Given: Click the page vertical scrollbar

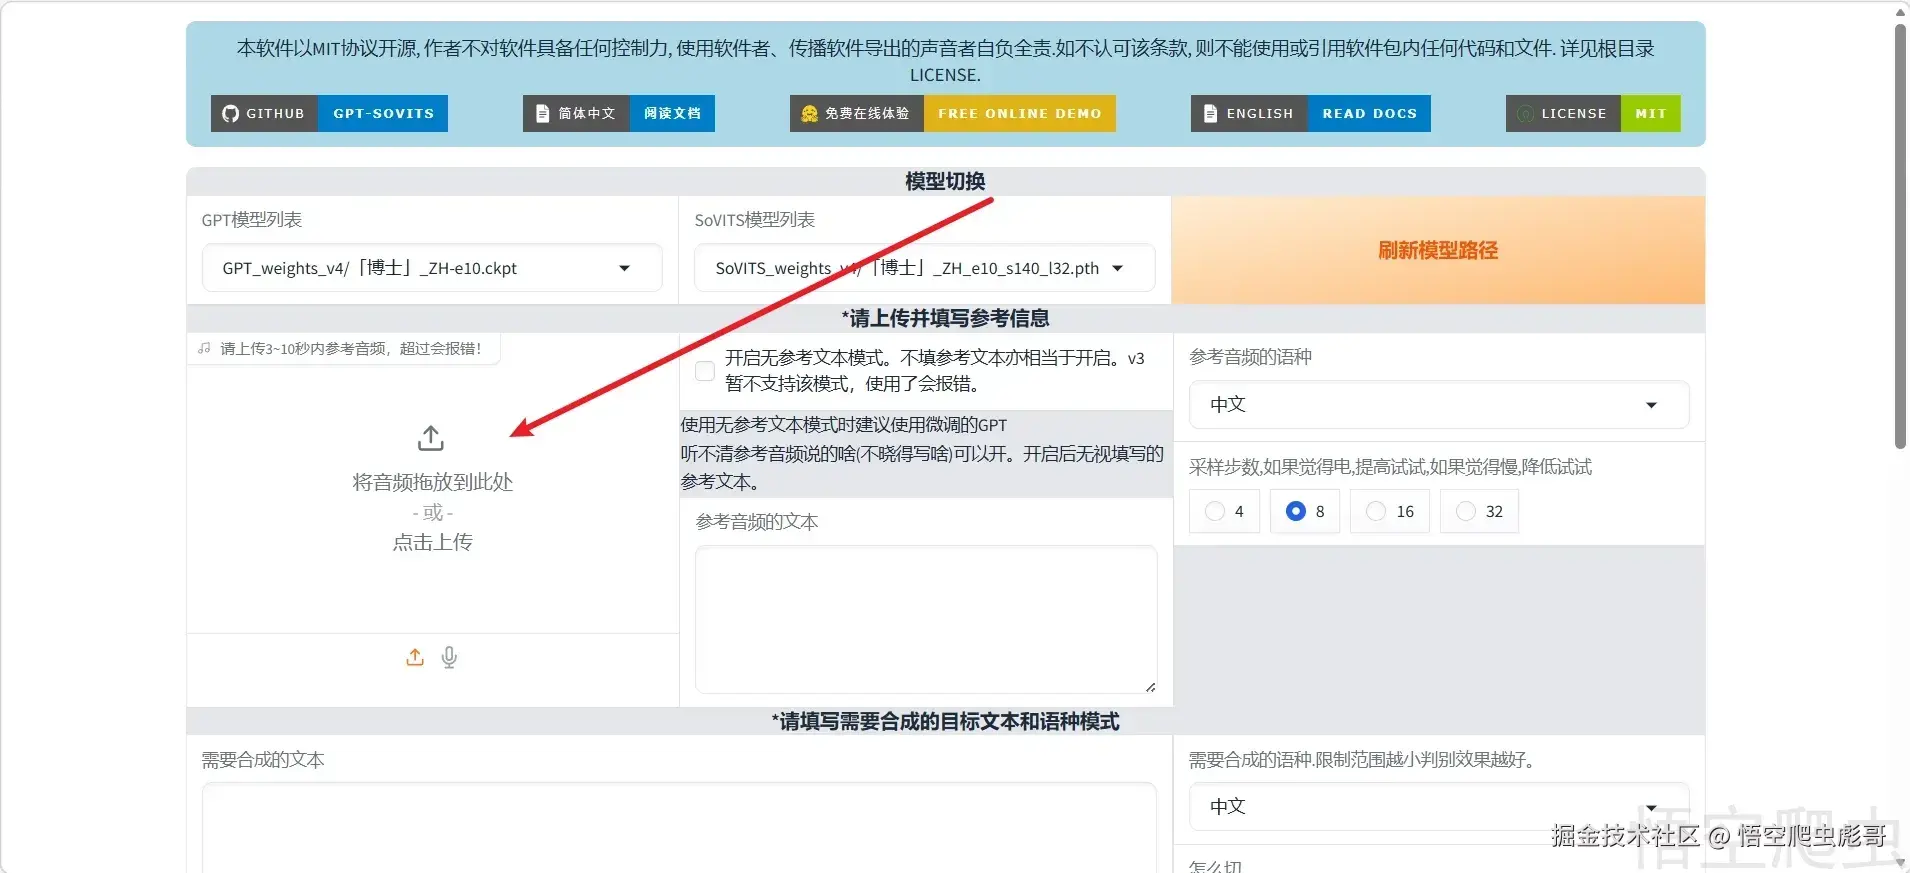Looking at the screenshot, I should (x=1900, y=235).
